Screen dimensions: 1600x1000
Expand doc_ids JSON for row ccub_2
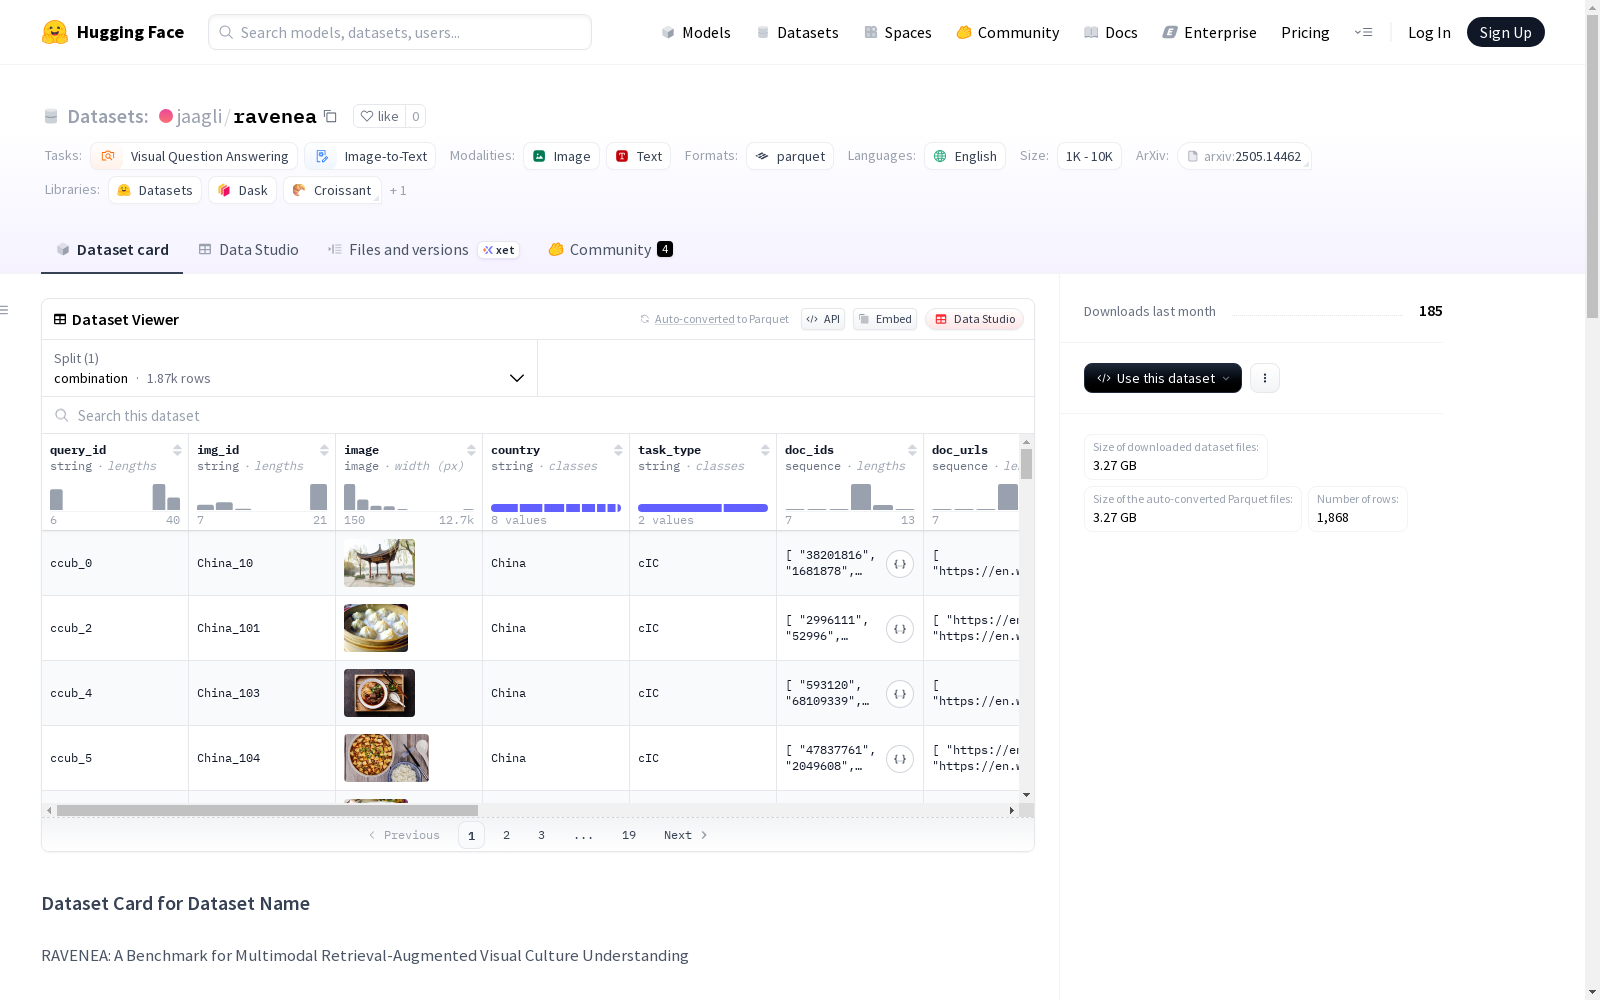pyautogui.click(x=900, y=629)
